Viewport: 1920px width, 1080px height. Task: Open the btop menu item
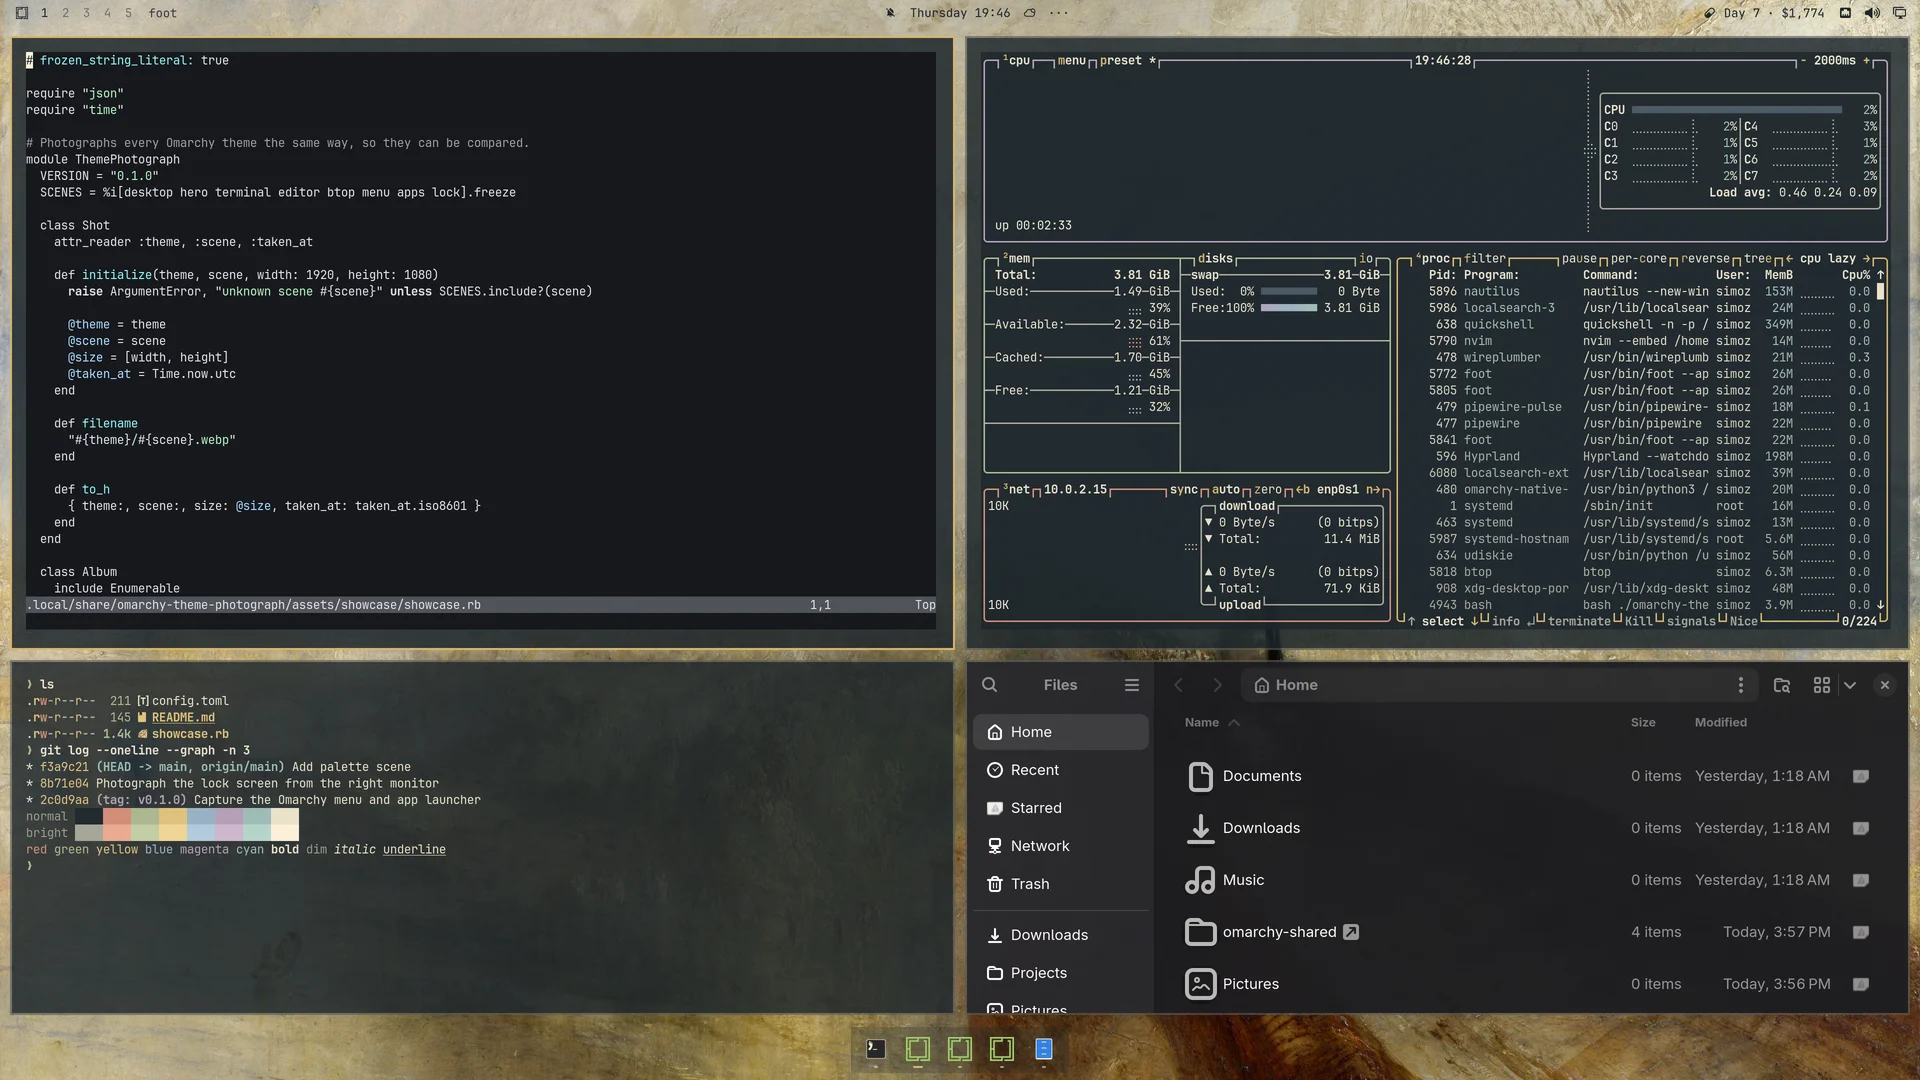(x=1072, y=61)
